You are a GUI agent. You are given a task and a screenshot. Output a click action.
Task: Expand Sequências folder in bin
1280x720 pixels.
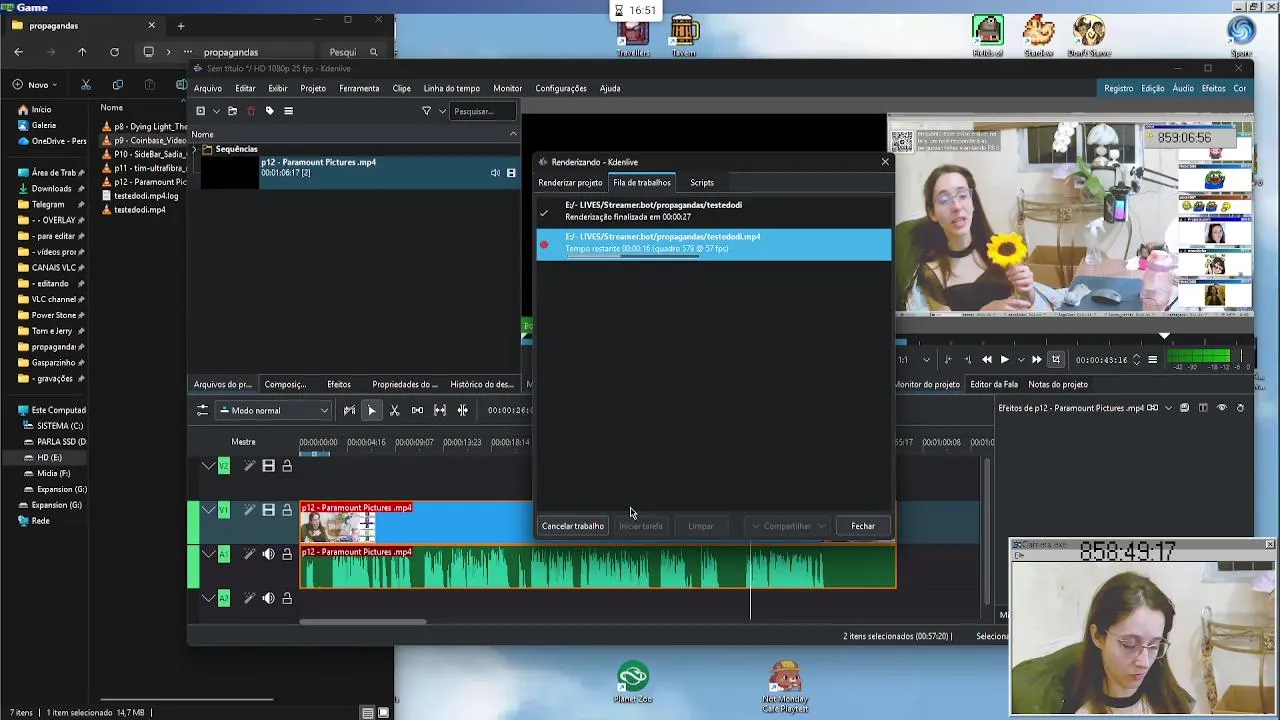[195, 149]
